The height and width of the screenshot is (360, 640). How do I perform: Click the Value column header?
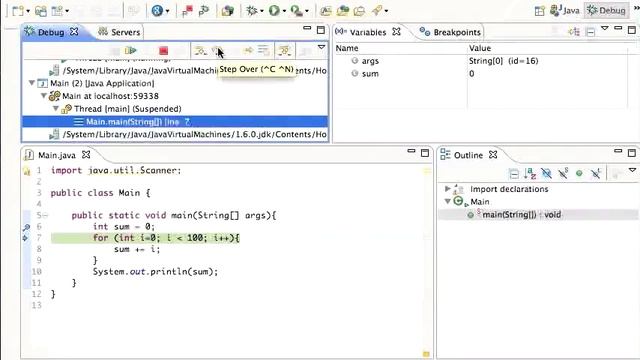[548, 48]
